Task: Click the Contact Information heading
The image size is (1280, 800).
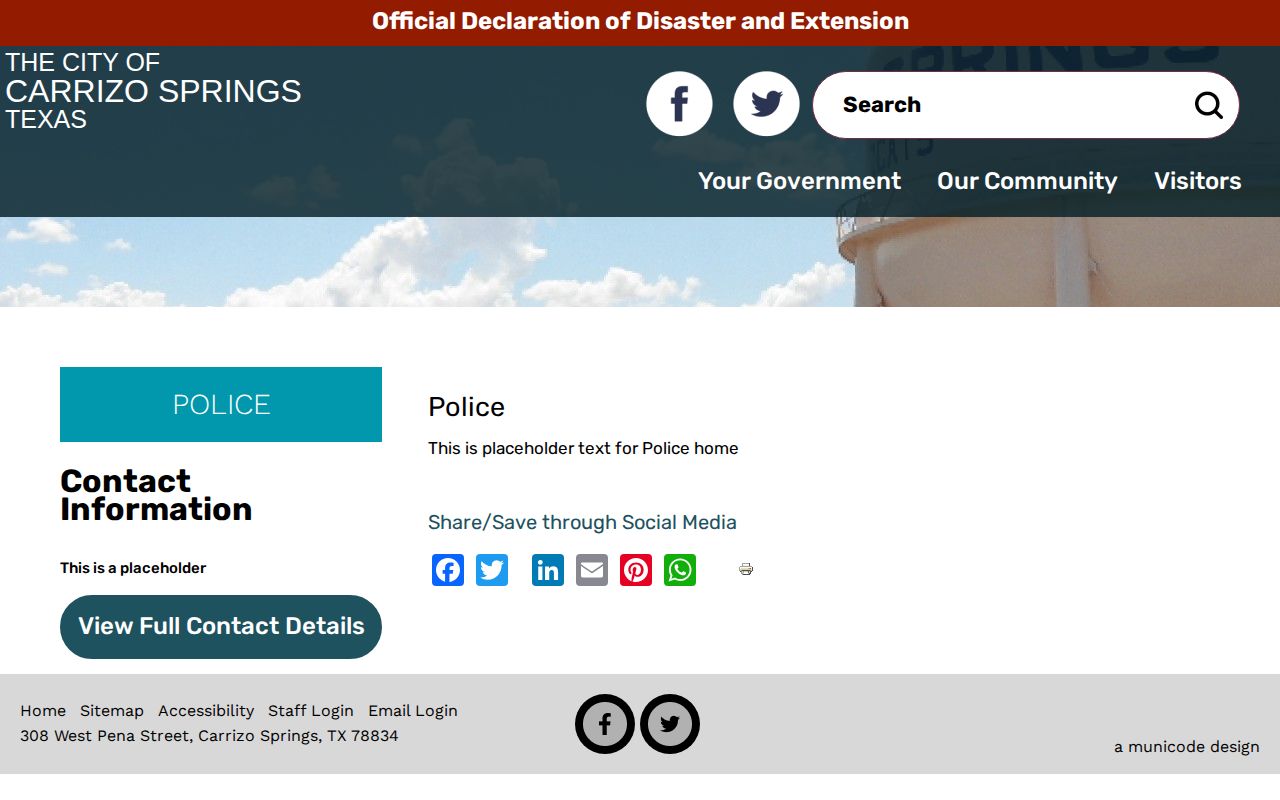Action: coord(156,495)
